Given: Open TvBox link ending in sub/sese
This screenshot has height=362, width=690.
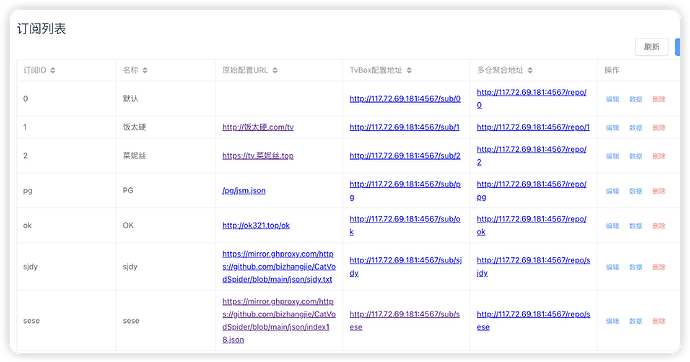Looking at the screenshot, I should pyautogui.click(x=405, y=321).
